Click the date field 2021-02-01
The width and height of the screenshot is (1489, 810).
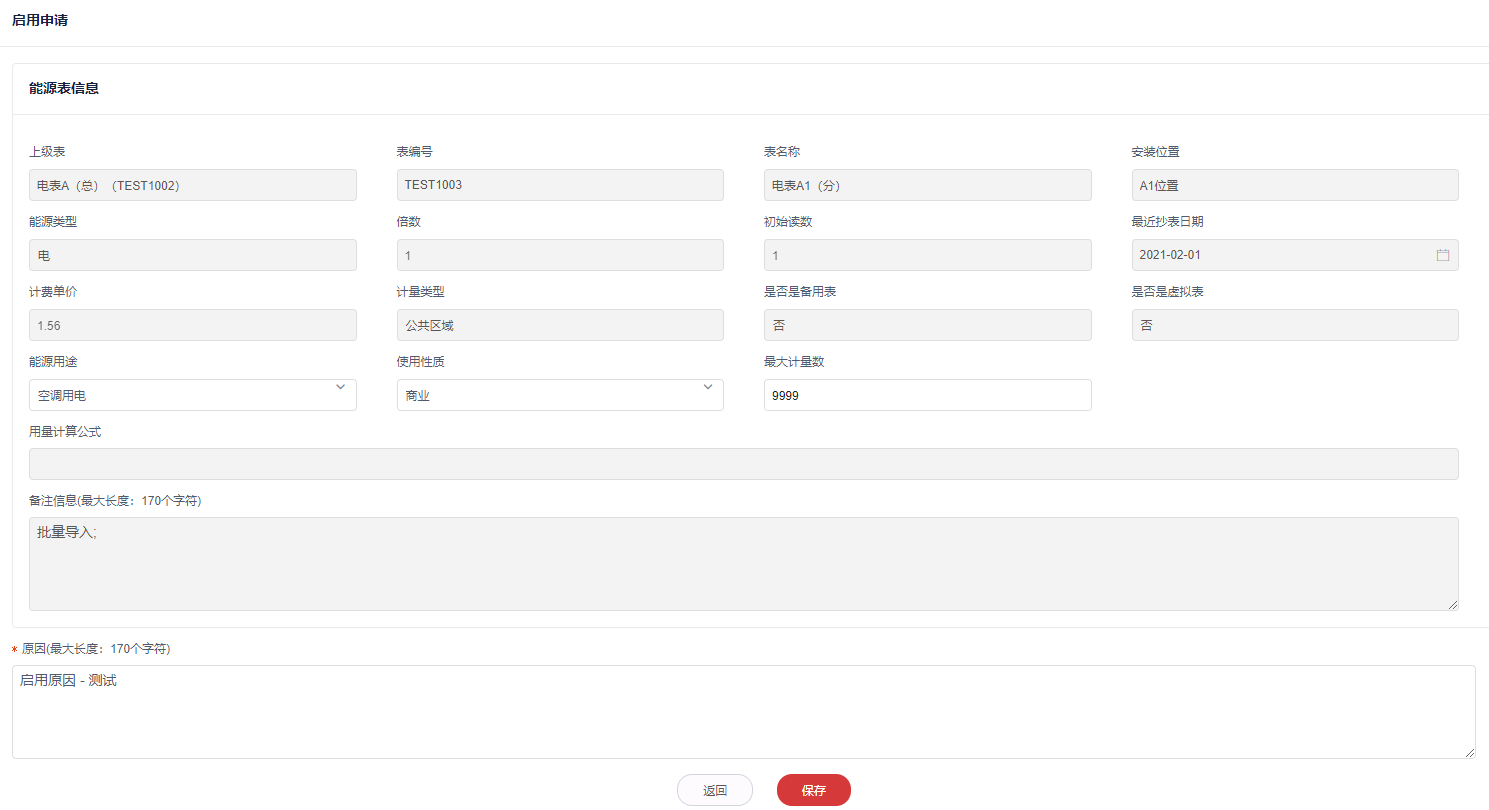(1295, 255)
